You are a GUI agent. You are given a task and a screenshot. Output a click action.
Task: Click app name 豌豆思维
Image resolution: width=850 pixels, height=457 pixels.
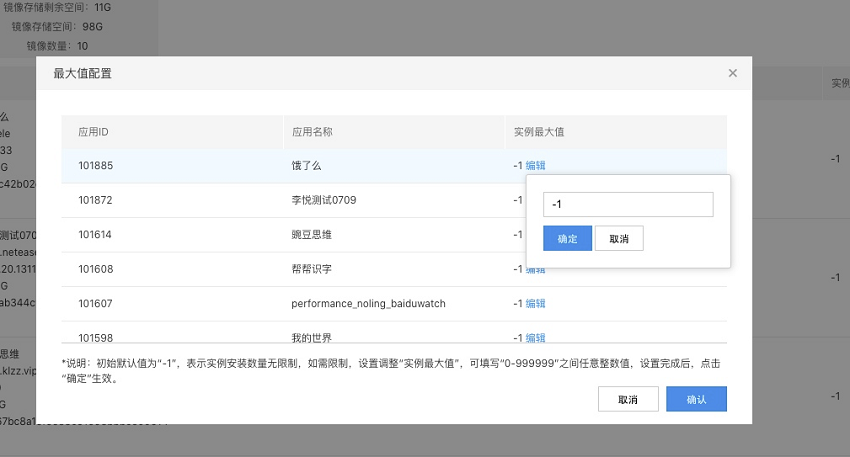[x=311, y=235]
